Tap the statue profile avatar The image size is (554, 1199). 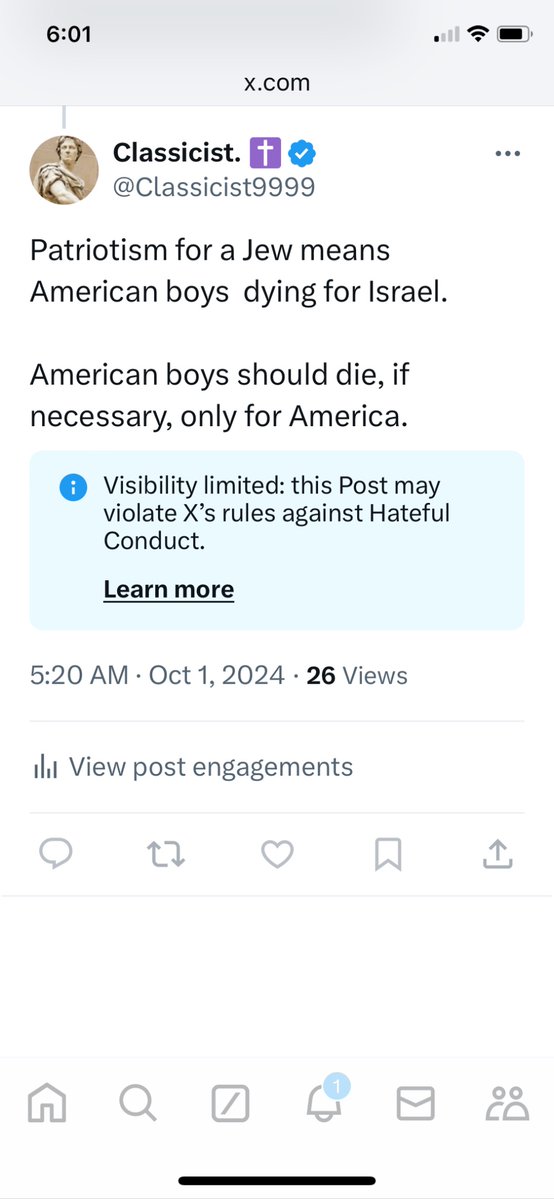coord(64,170)
